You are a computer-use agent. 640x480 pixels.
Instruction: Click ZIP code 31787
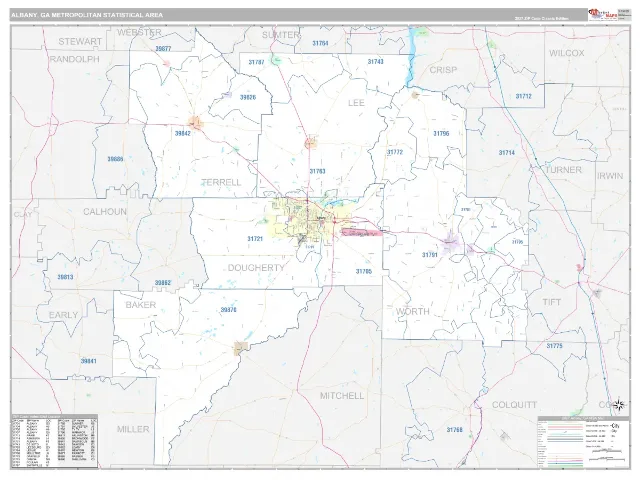256,62
